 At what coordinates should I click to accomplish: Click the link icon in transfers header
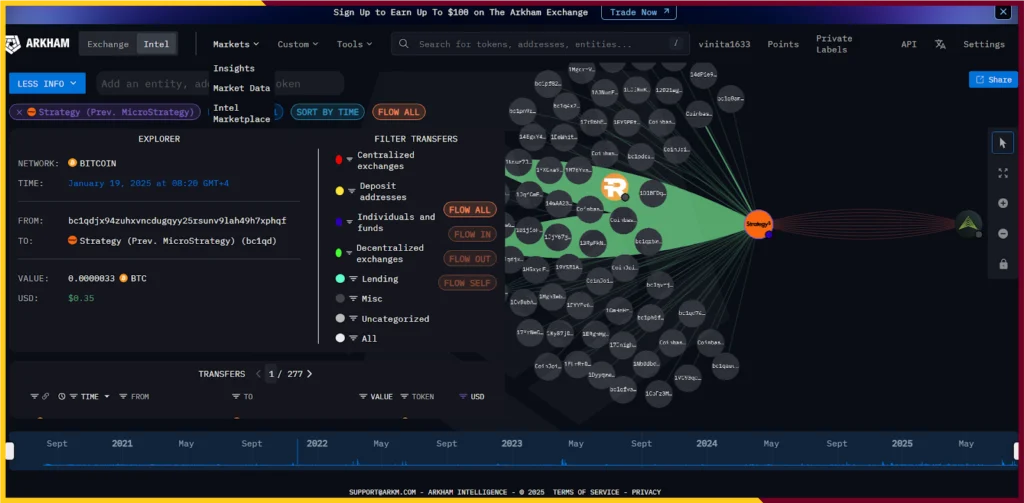pos(45,397)
